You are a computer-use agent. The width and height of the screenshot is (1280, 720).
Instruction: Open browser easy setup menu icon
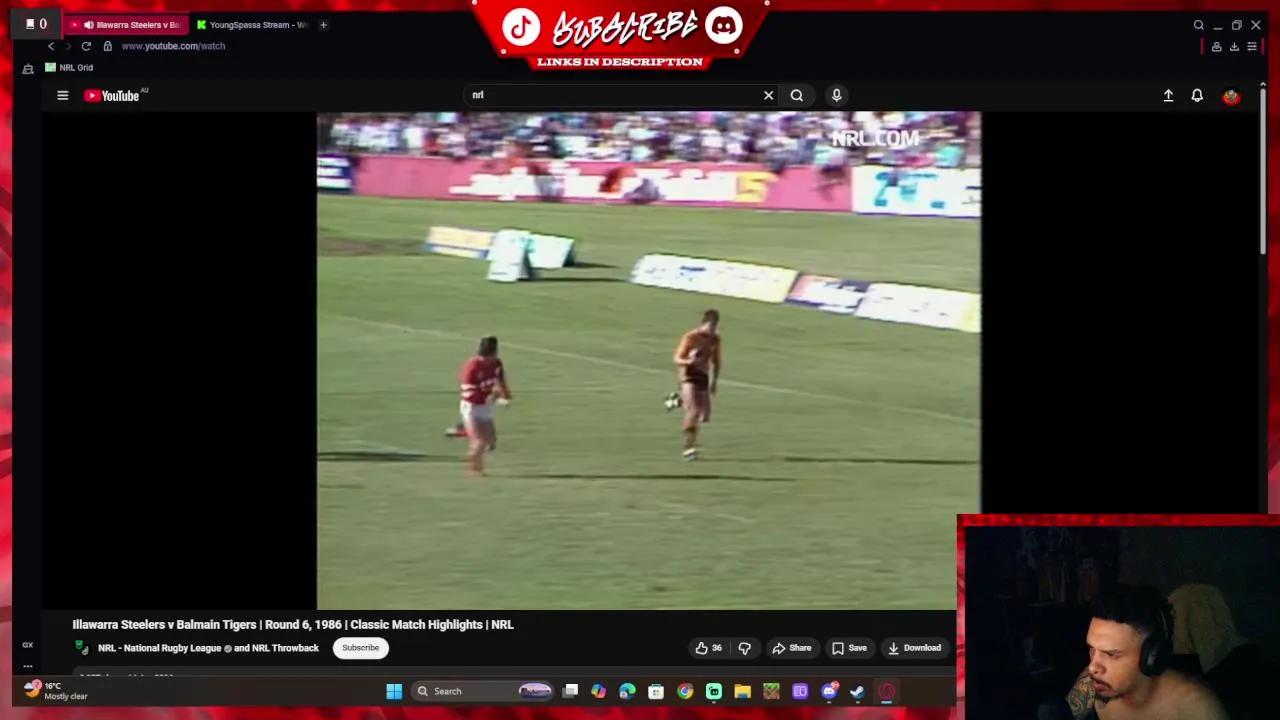(x=1252, y=46)
